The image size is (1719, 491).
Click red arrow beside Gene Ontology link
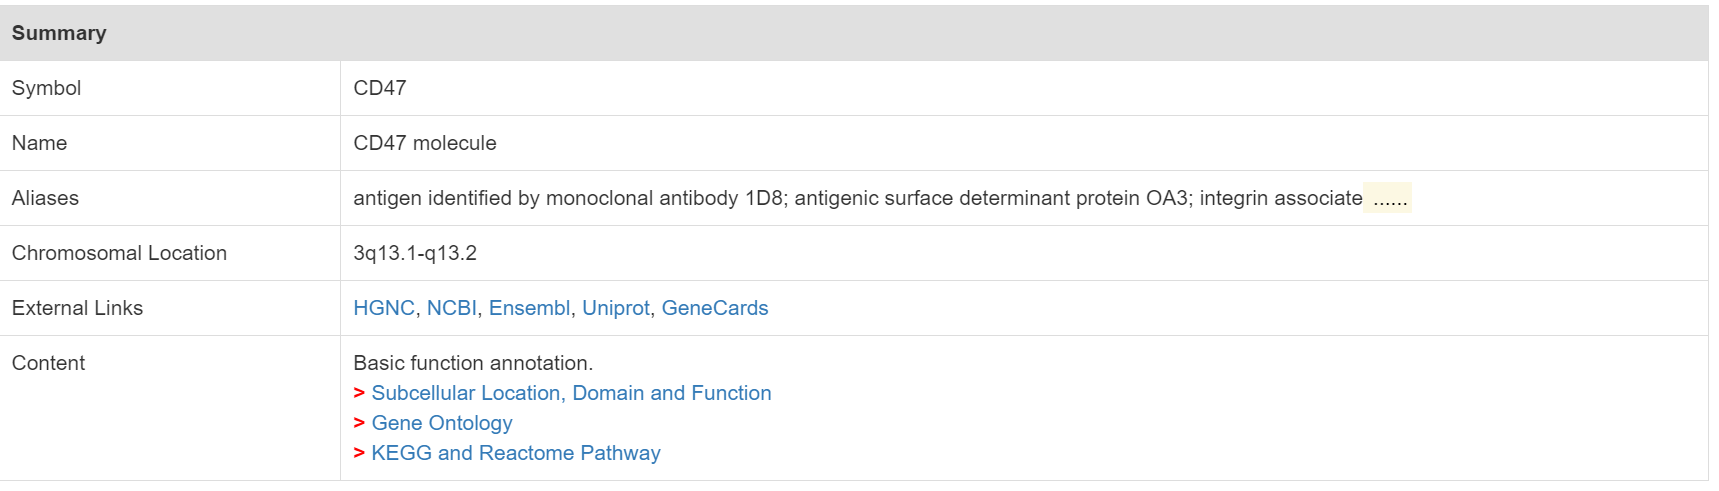coord(359,423)
